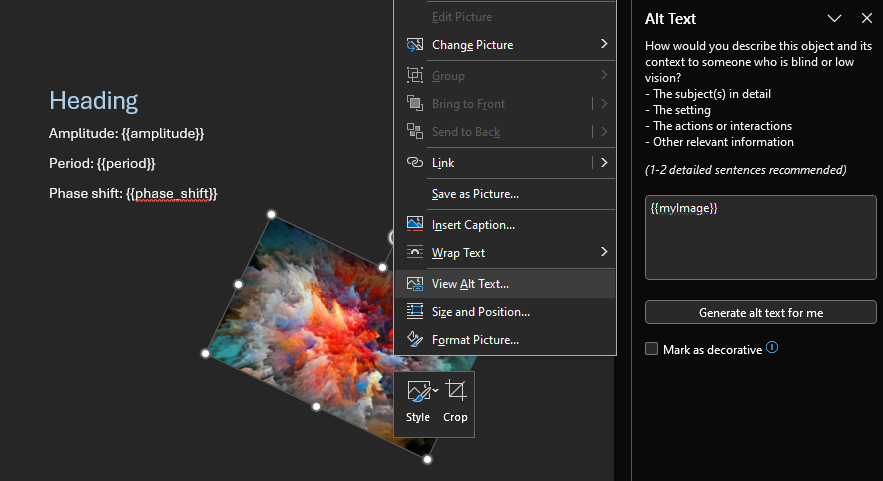Click the info icon beside Mark as decorative
Viewport: 883px width, 481px height.
pyautogui.click(x=772, y=348)
